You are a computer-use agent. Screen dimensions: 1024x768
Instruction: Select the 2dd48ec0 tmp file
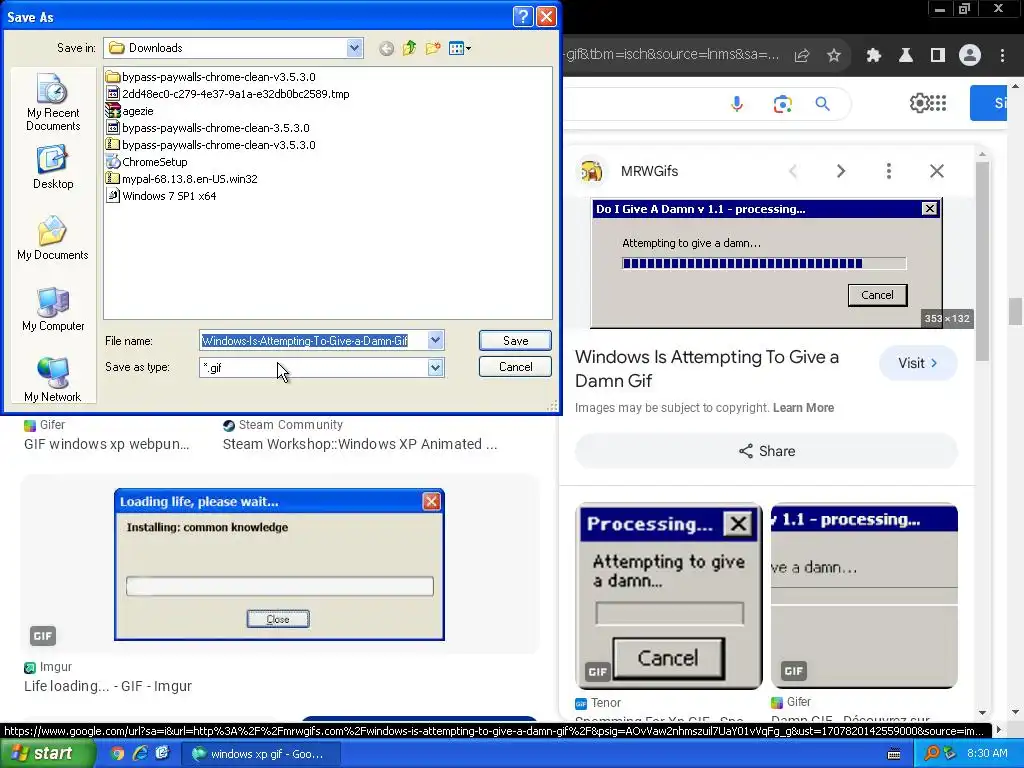pos(228,94)
